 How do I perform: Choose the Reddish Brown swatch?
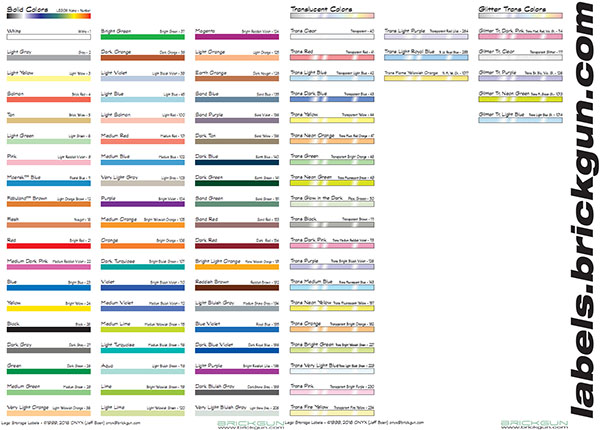point(237,288)
